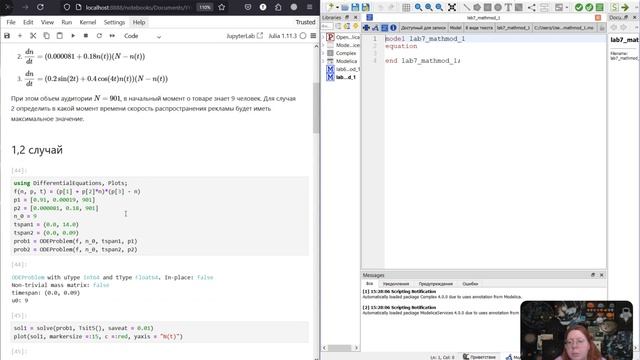Image resolution: width=640 pixels, height=360 pixels.
Task: Switch to the Welcome perspective tab
Action: (x=480, y=357)
